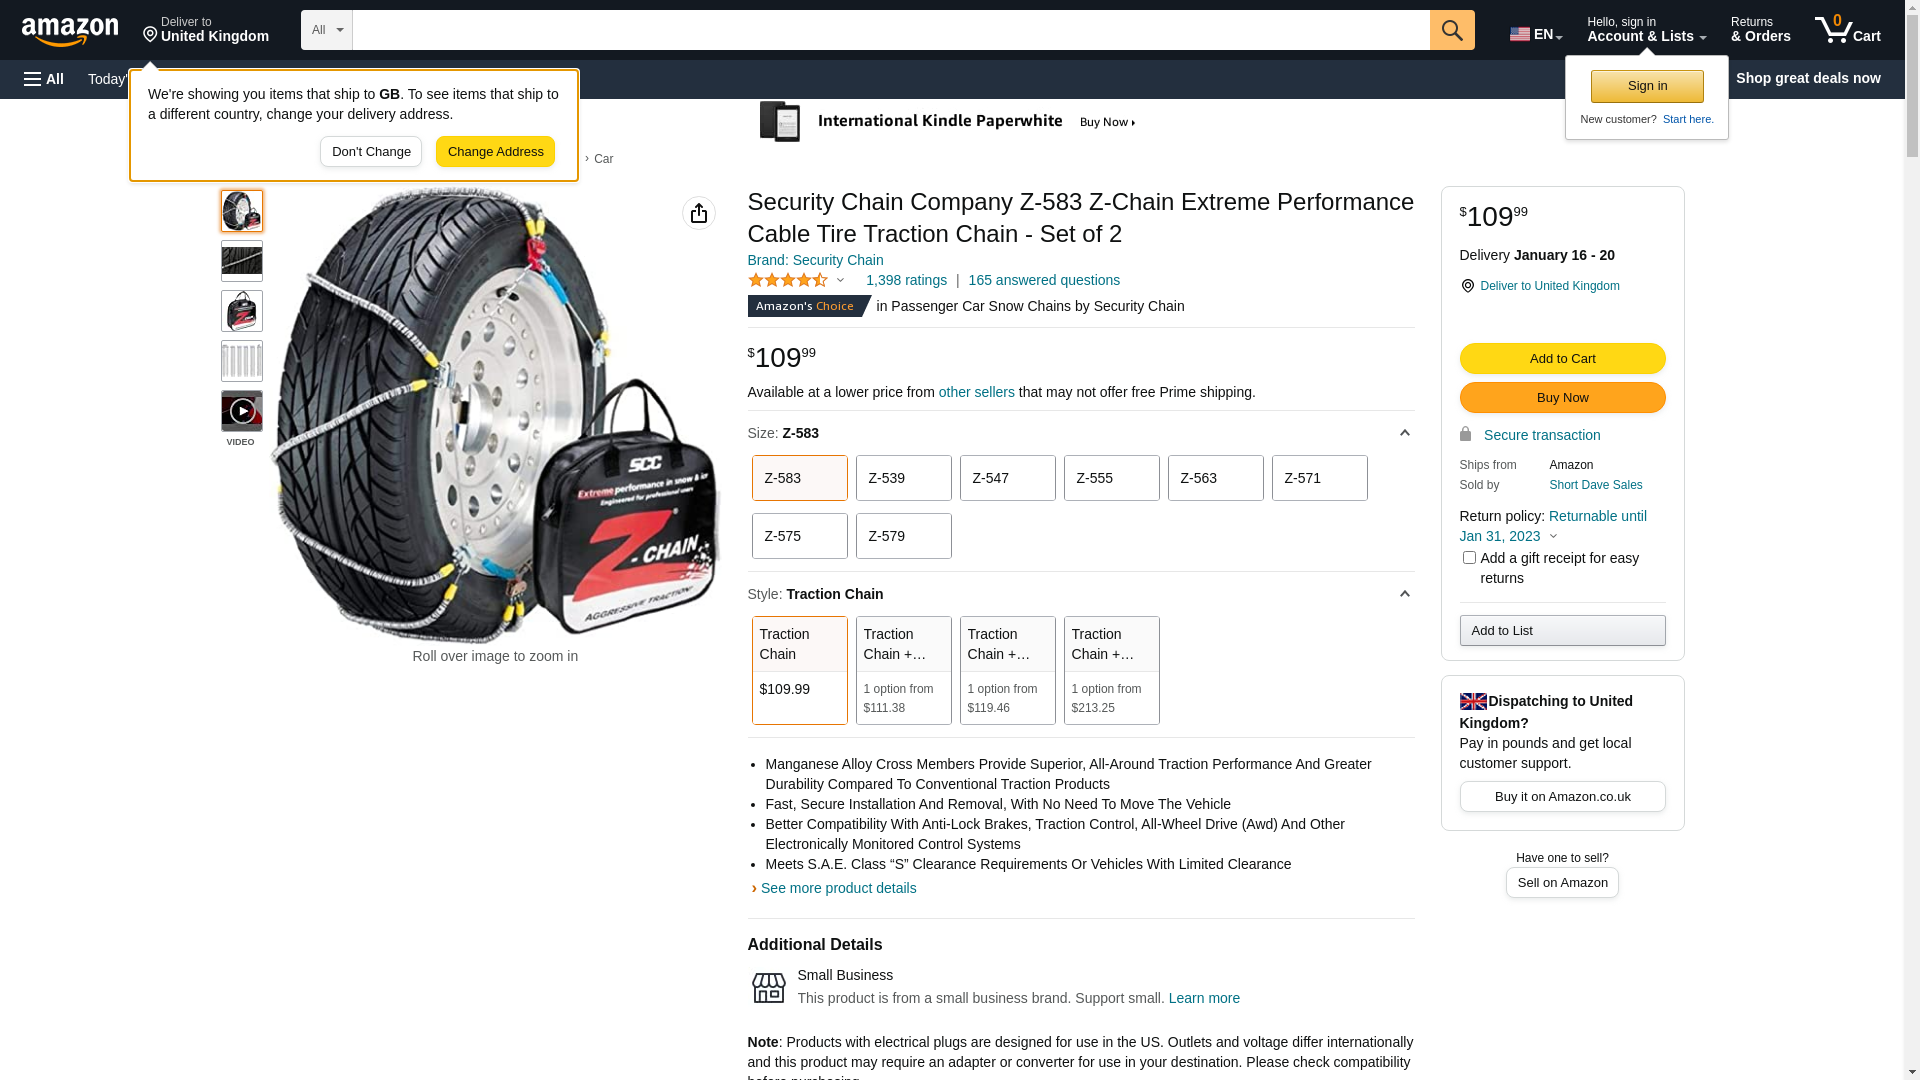Collapse the Size options section

[x=1404, y=433]
